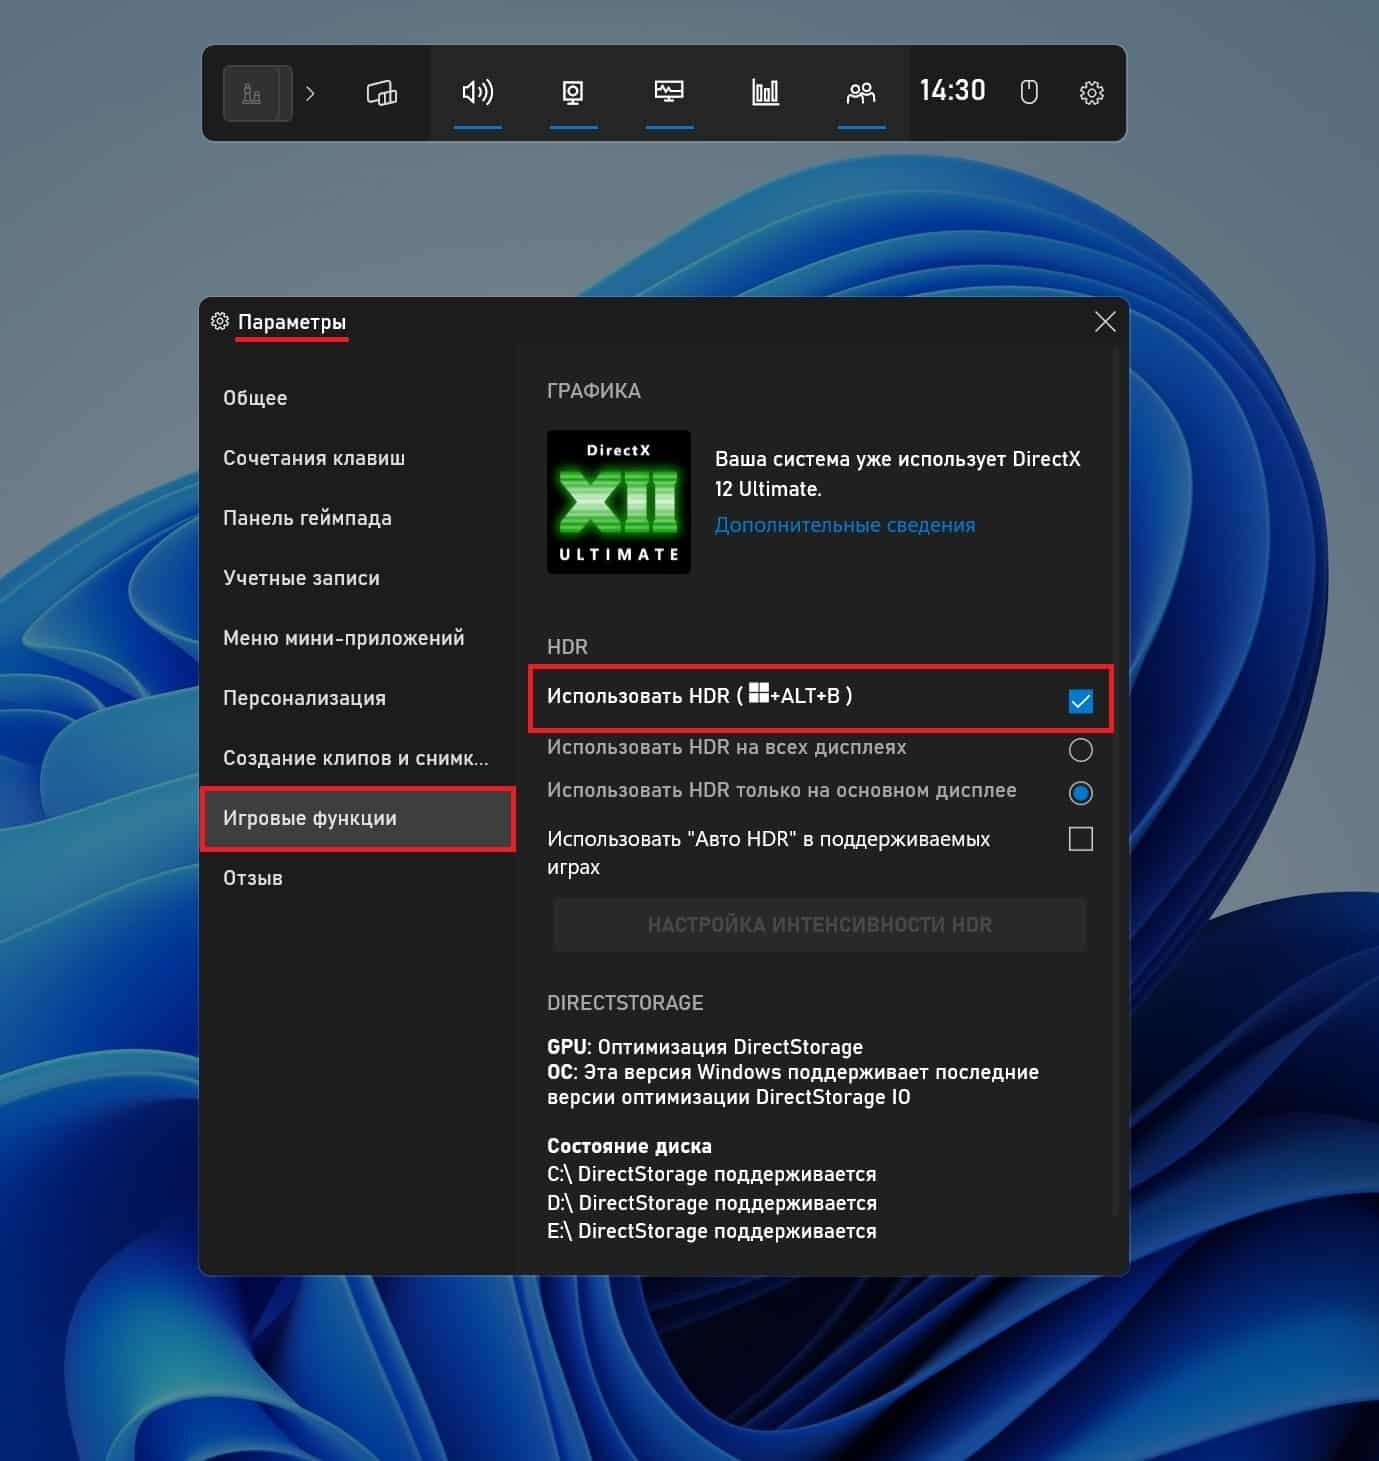Close the Параметры settings window
Viewport: 1379px width, 1461px height.
(x=1105, y=321)
